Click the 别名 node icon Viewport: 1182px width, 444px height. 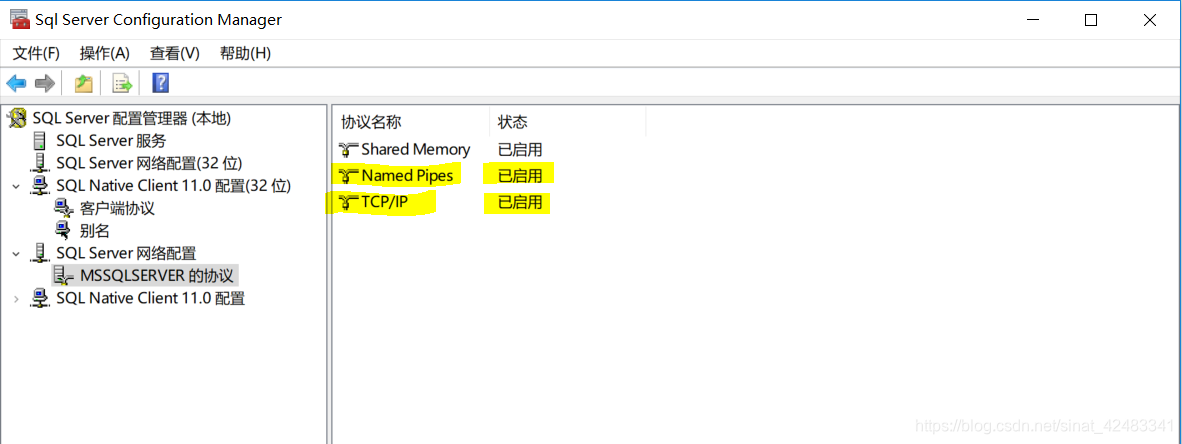pos(64,231)
